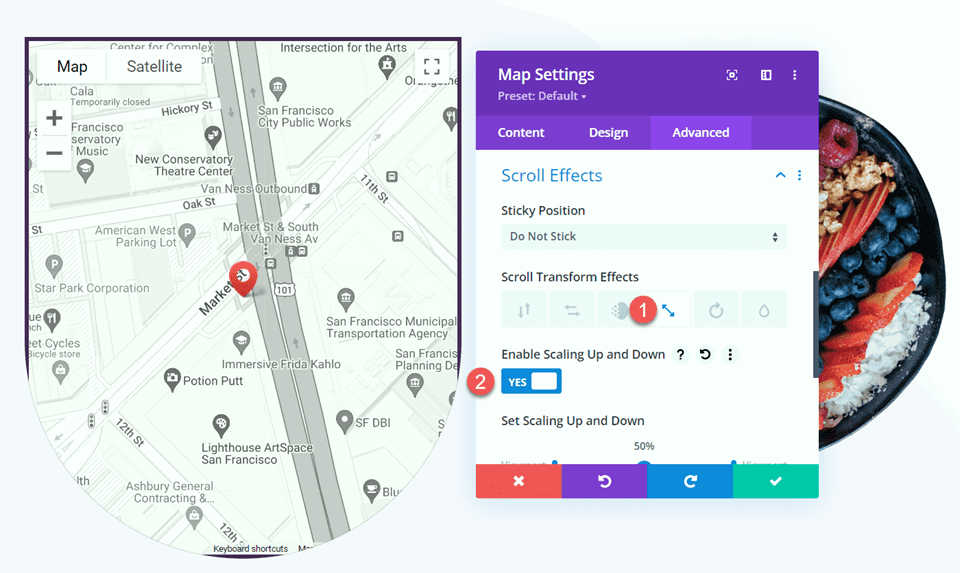Switch to Content tab
The width and height of the screenshot is (960, 573).
coord(521,132)
